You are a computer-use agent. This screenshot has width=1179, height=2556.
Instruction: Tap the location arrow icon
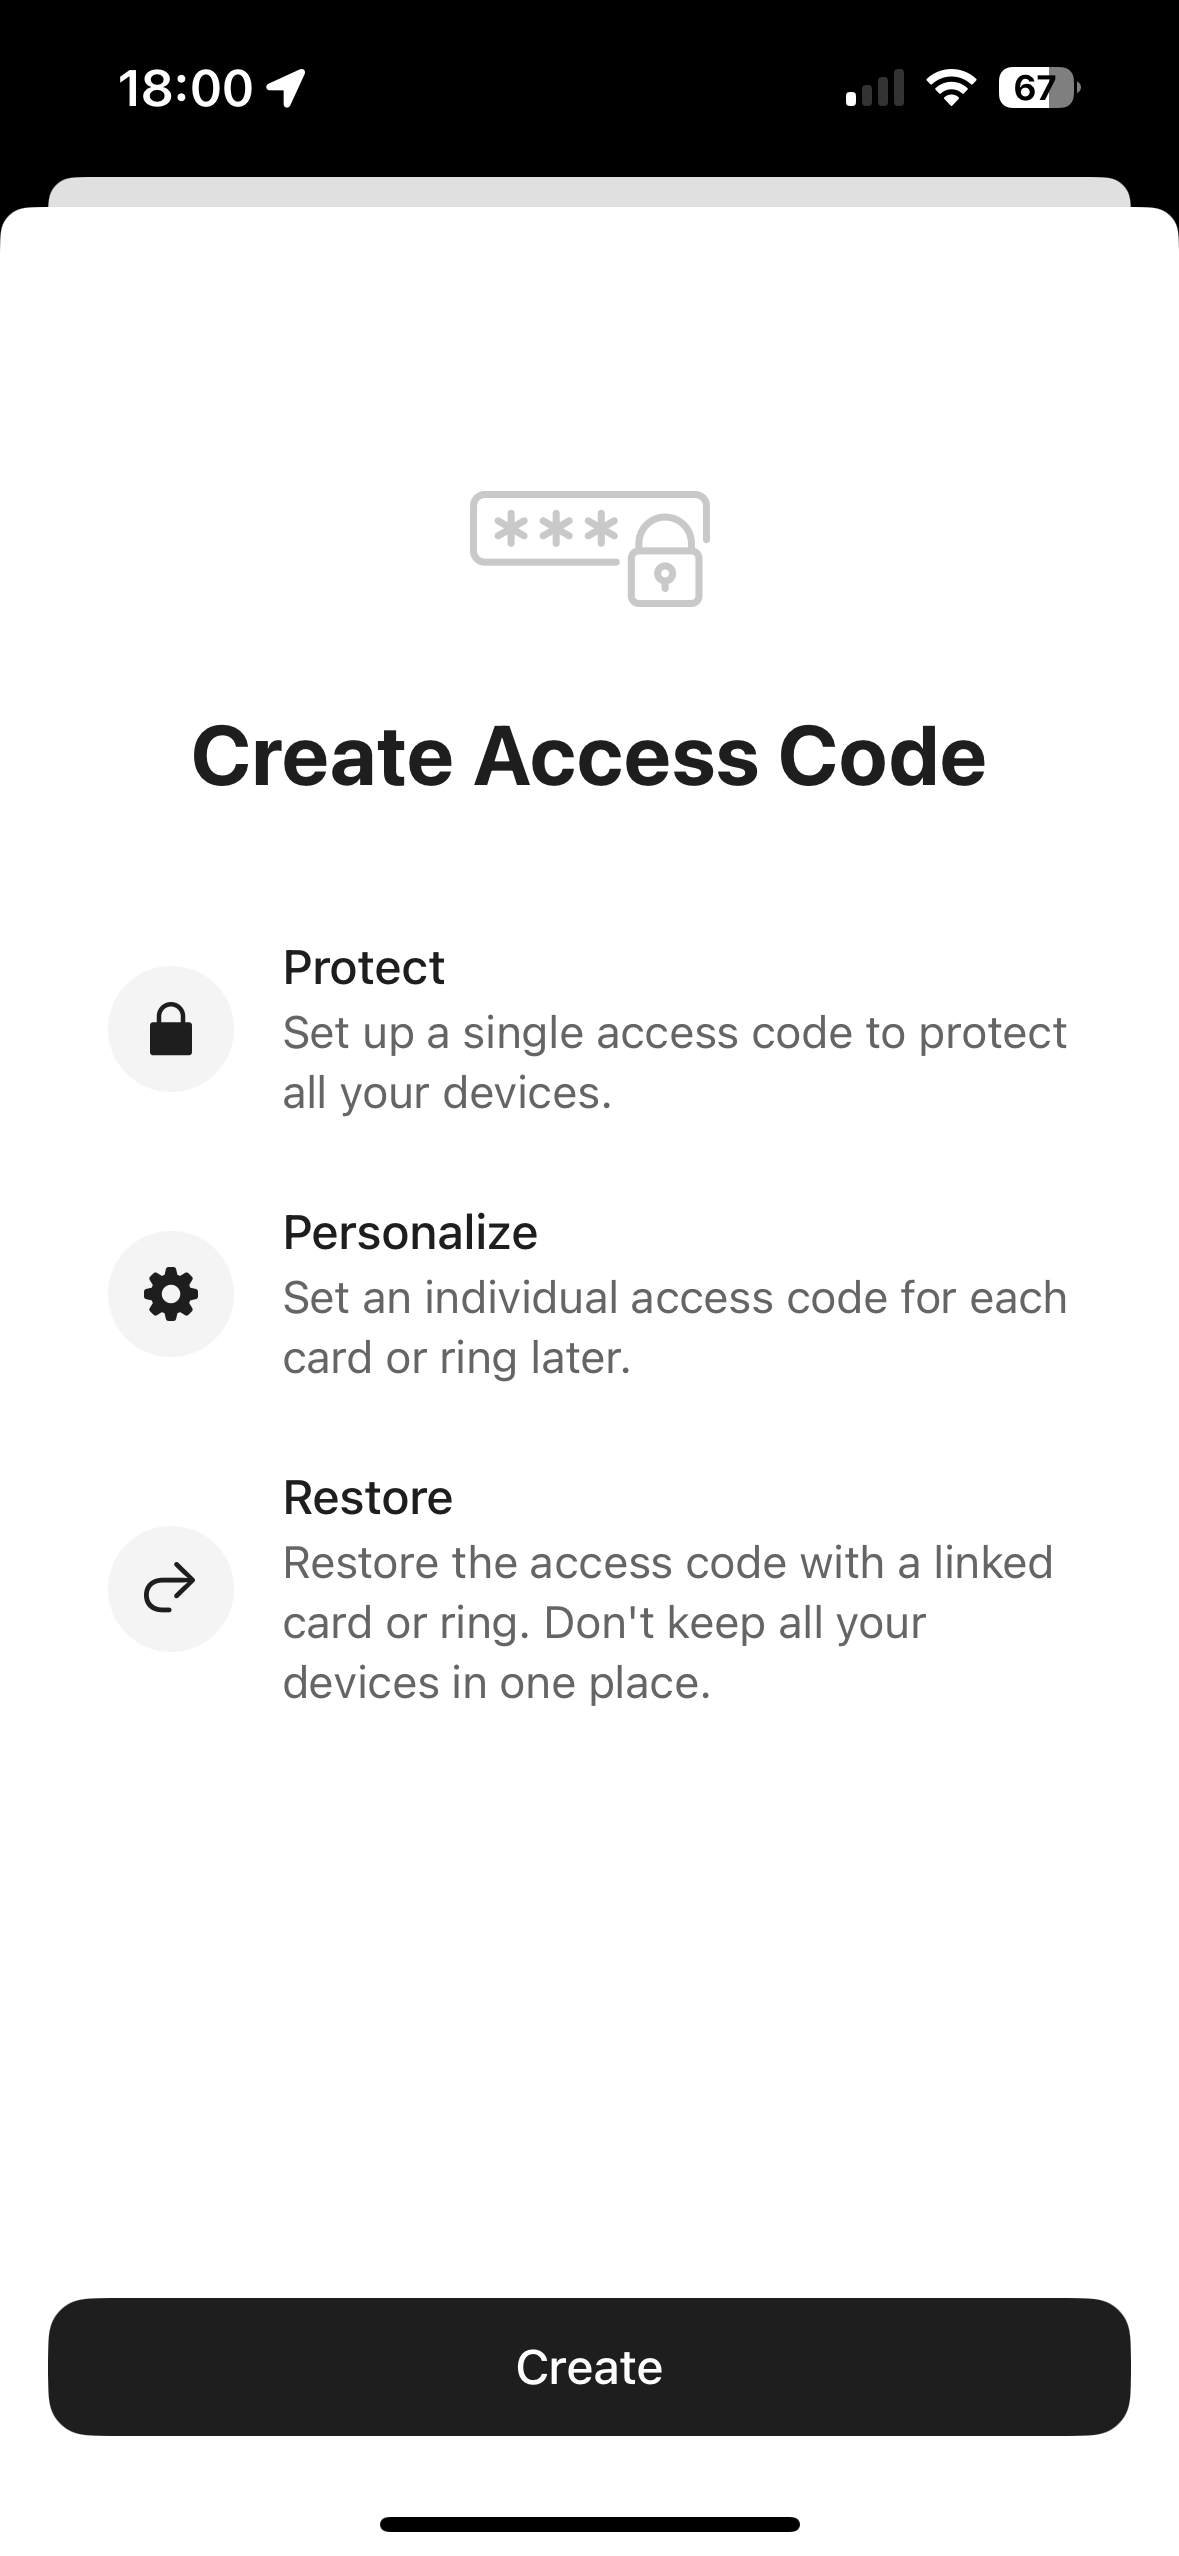(286, 88)
